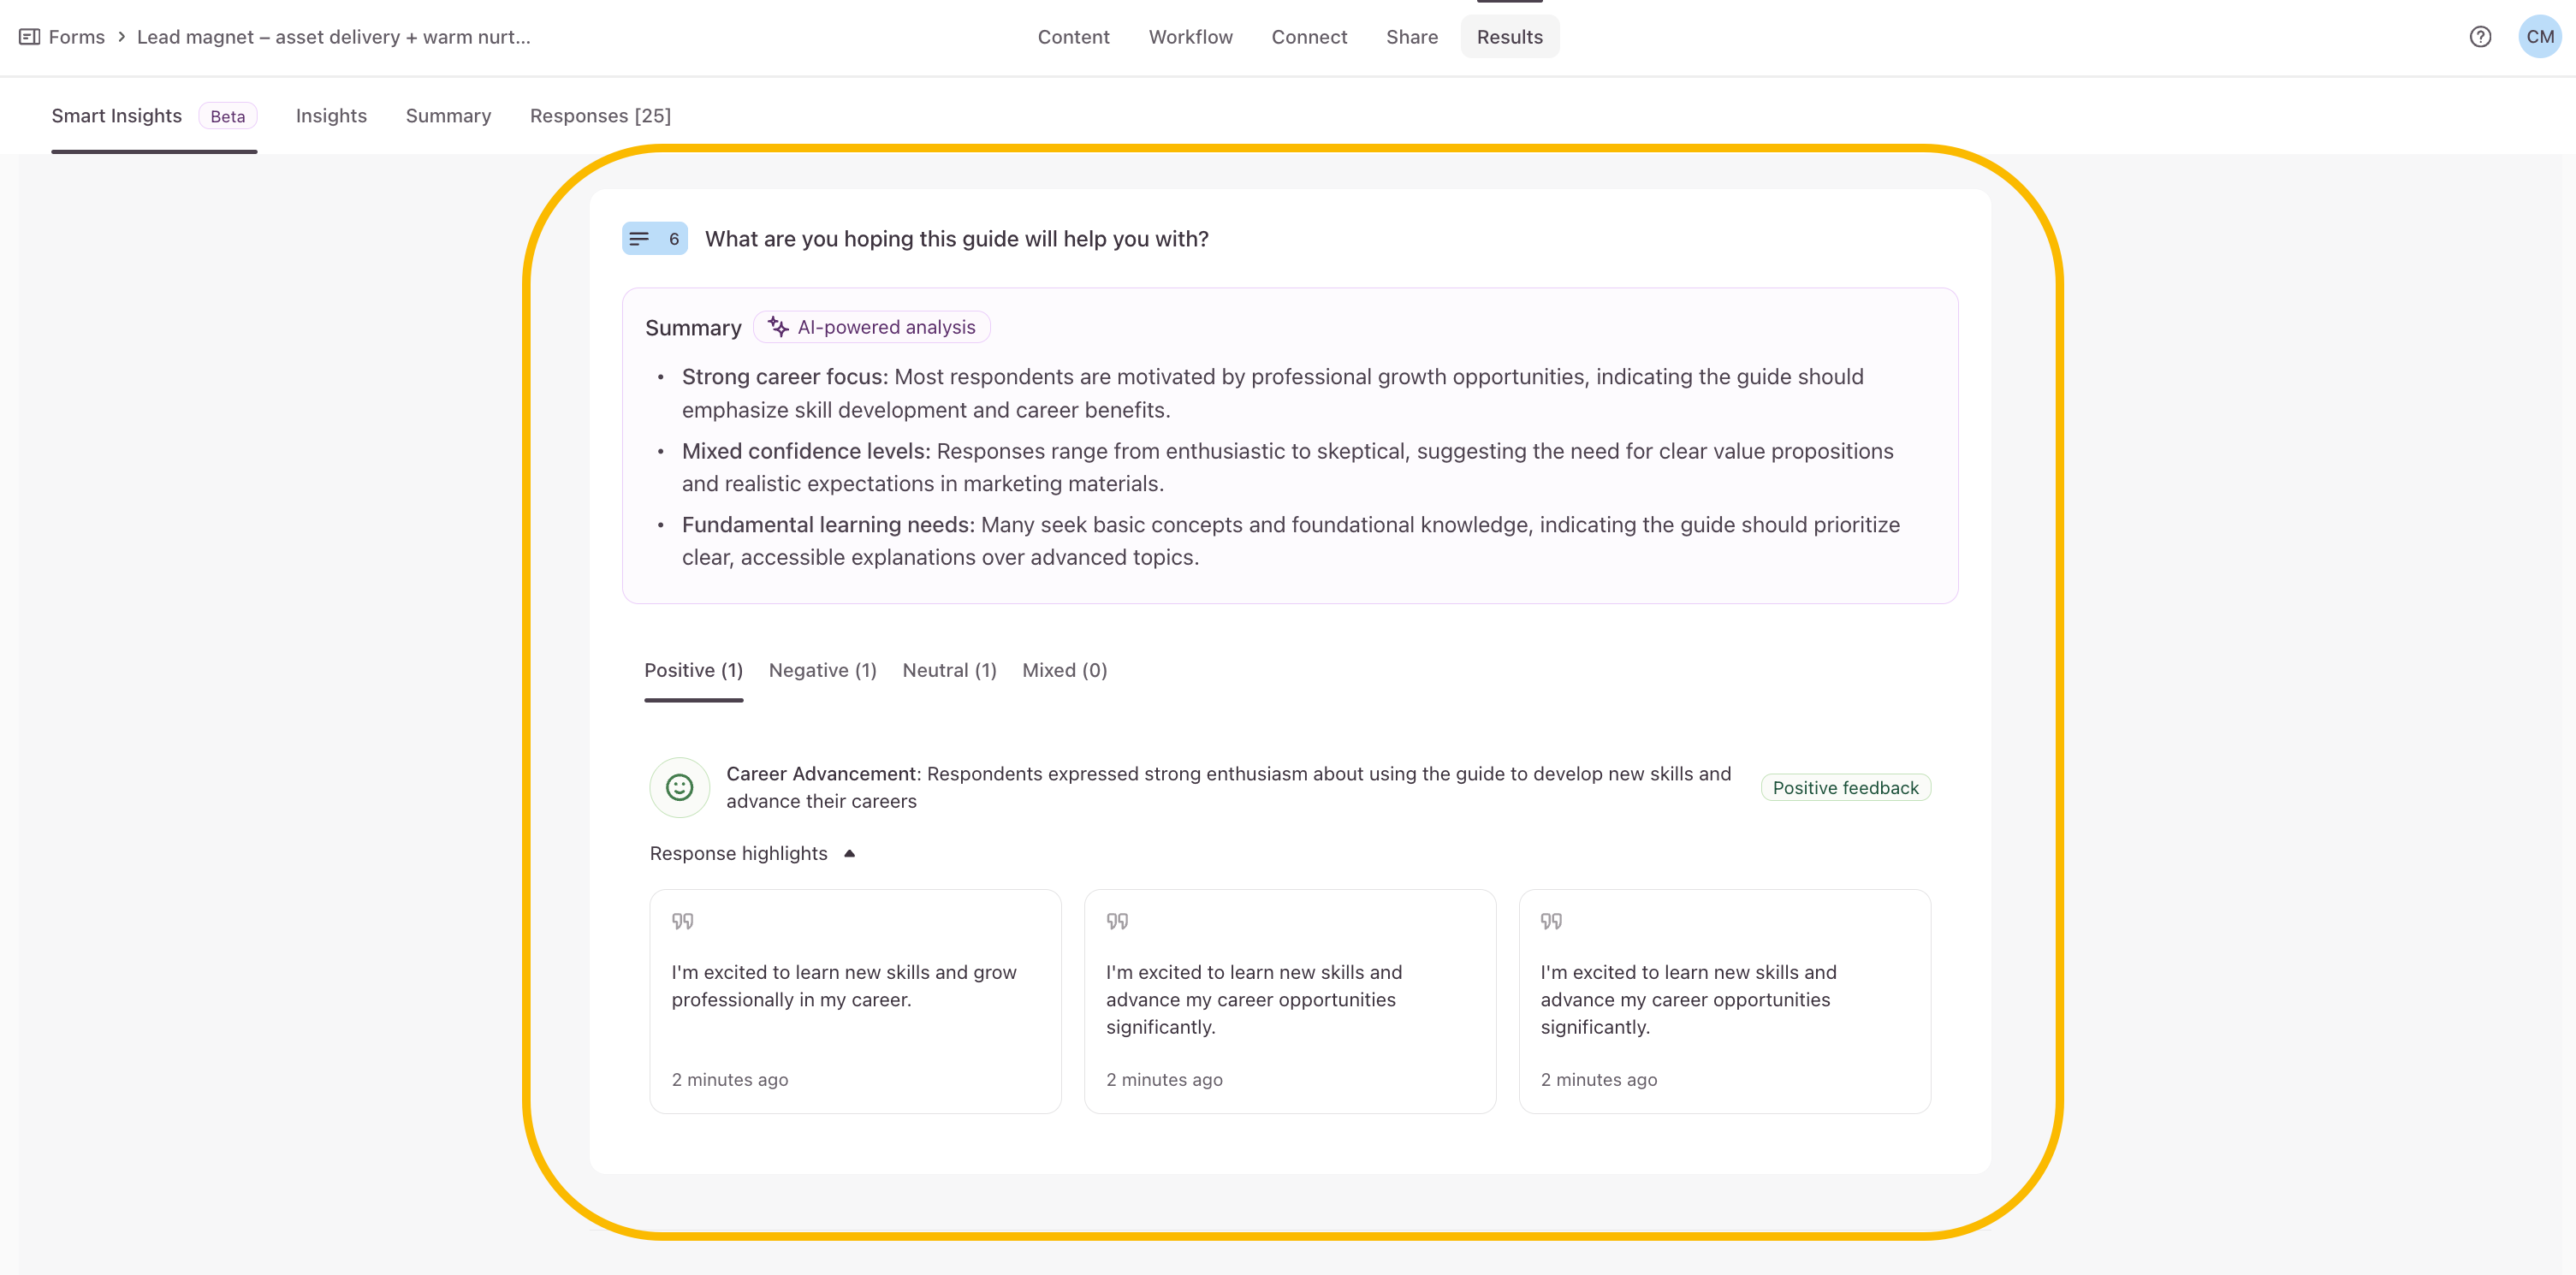Click quote icon on third response card

[1551, 920]
